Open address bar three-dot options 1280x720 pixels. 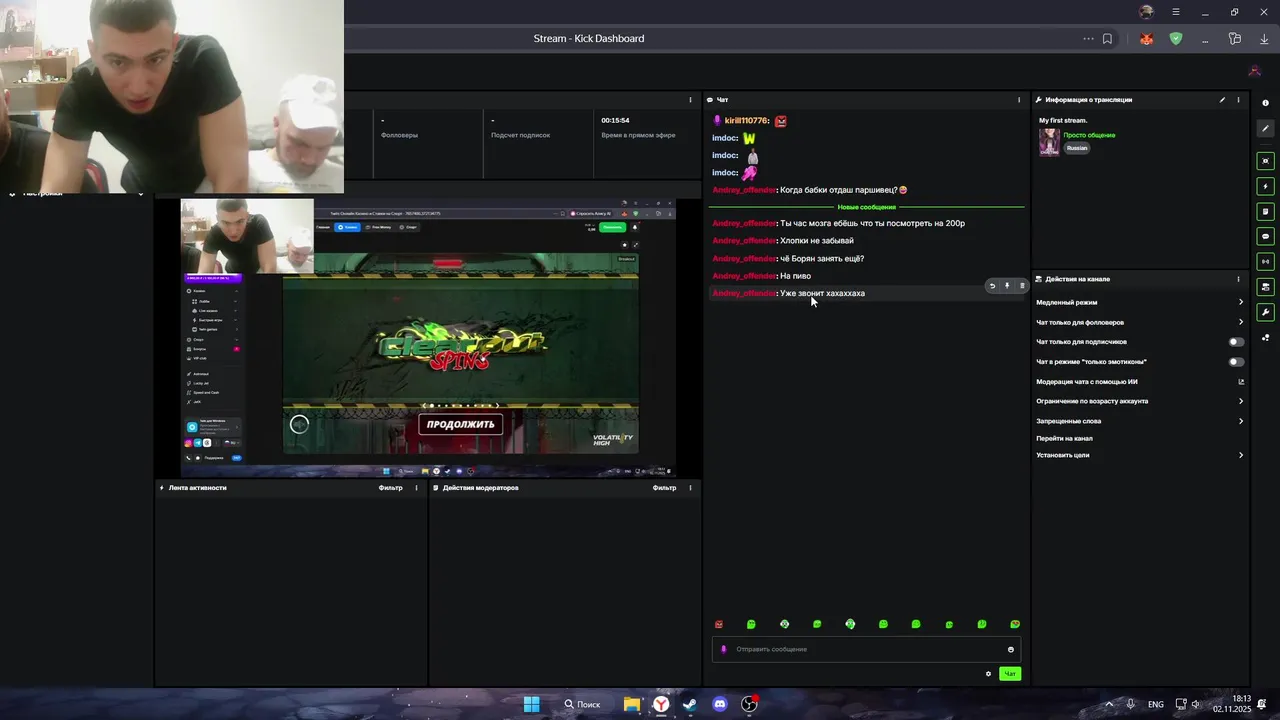[x=1088, y=39]
